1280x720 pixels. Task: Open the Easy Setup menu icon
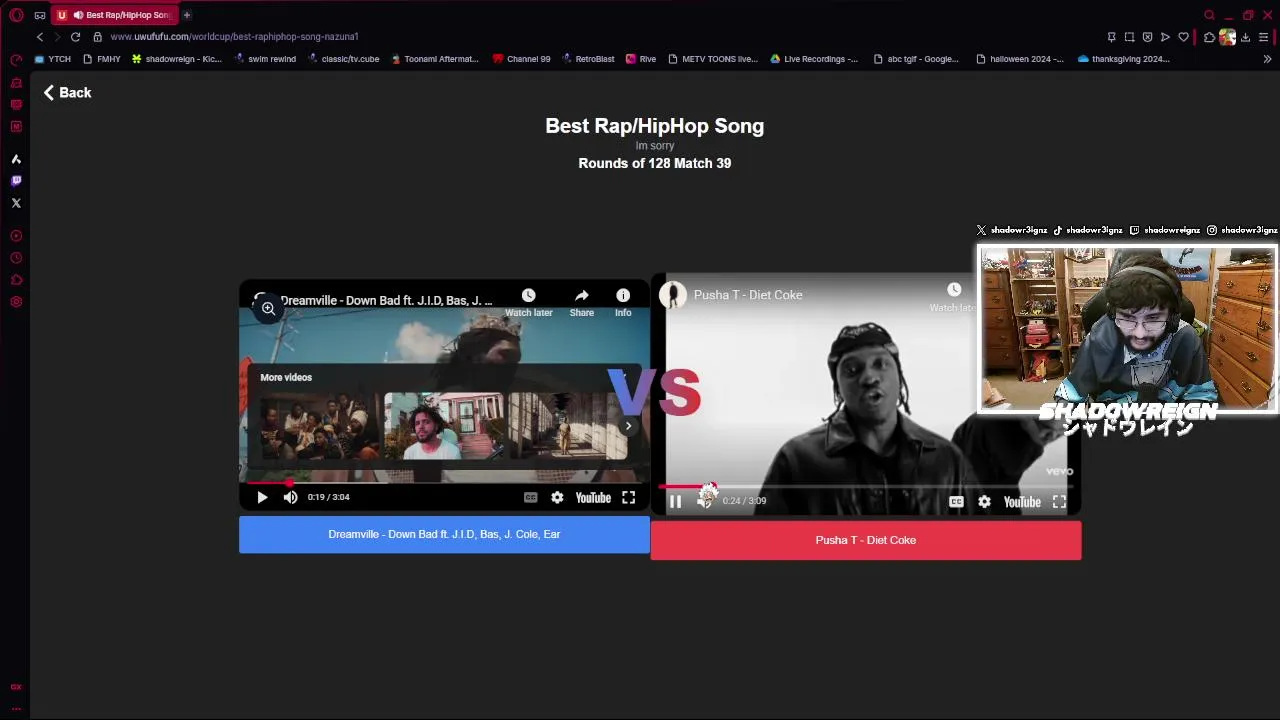[1264, 37]
